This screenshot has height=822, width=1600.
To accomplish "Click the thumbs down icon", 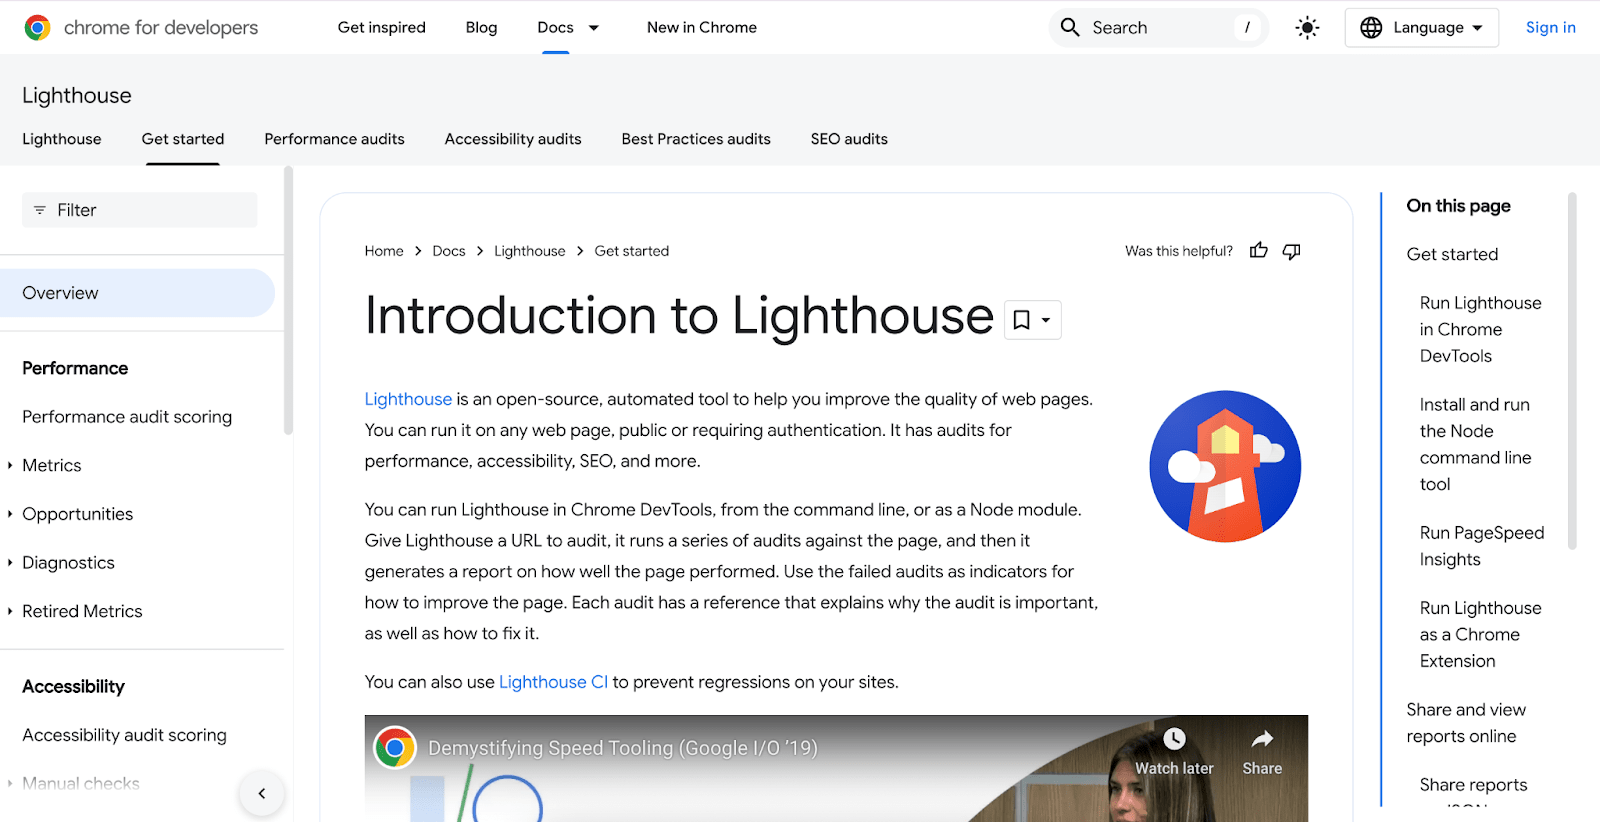I will pos(1291,251).
